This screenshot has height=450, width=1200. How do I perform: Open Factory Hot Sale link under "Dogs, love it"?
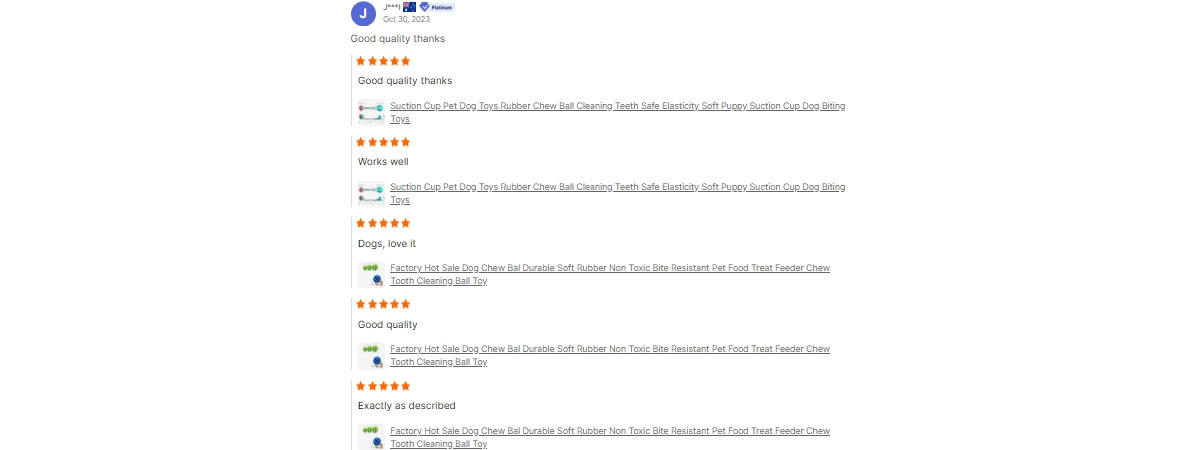point(610,274)
